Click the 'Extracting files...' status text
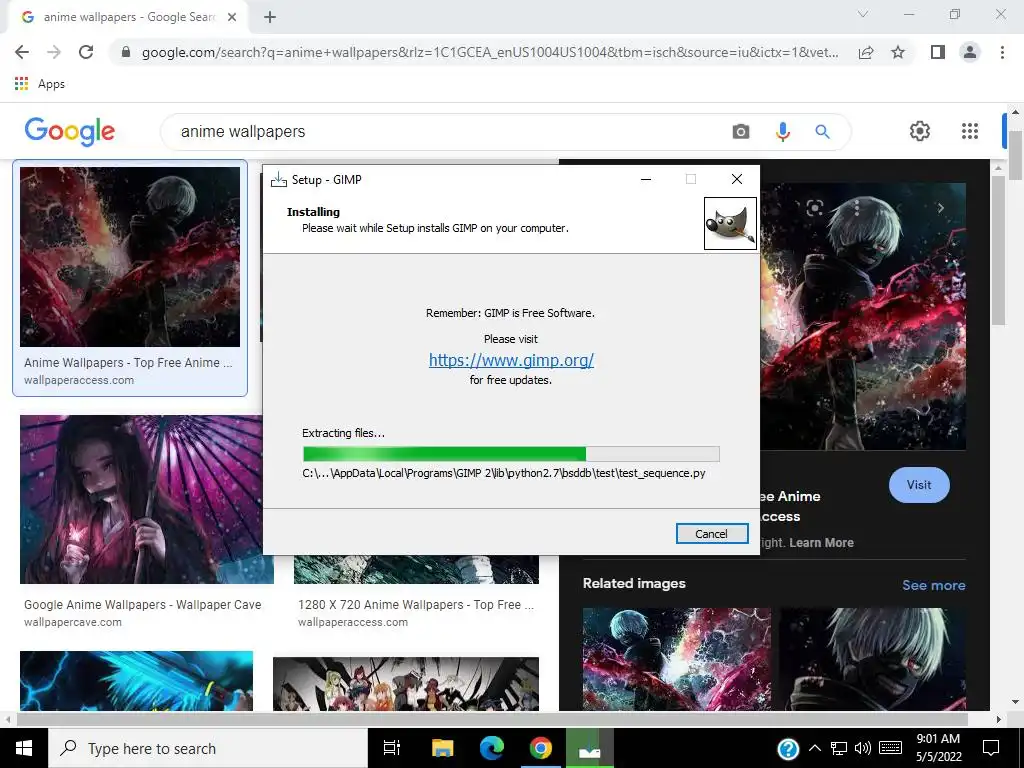Viewport: 1024px width, 768px height. pos(344,433)
